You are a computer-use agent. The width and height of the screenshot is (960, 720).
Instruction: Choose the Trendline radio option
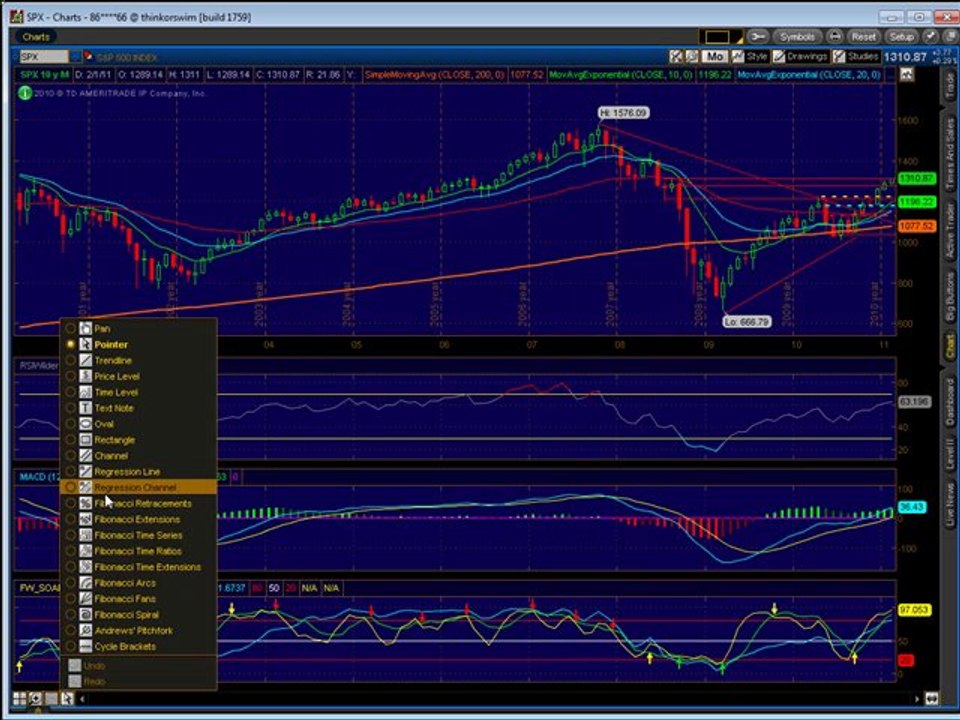point(70,361)
